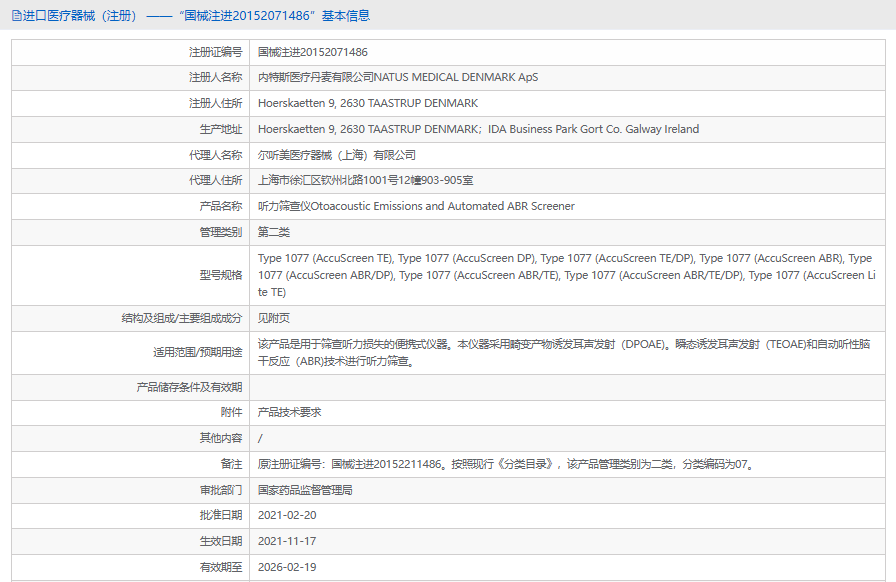Image resolution: width=896 pixels, height=582 pixels.
Task: Select the 产品名称 label
Action: click(221, 206)
